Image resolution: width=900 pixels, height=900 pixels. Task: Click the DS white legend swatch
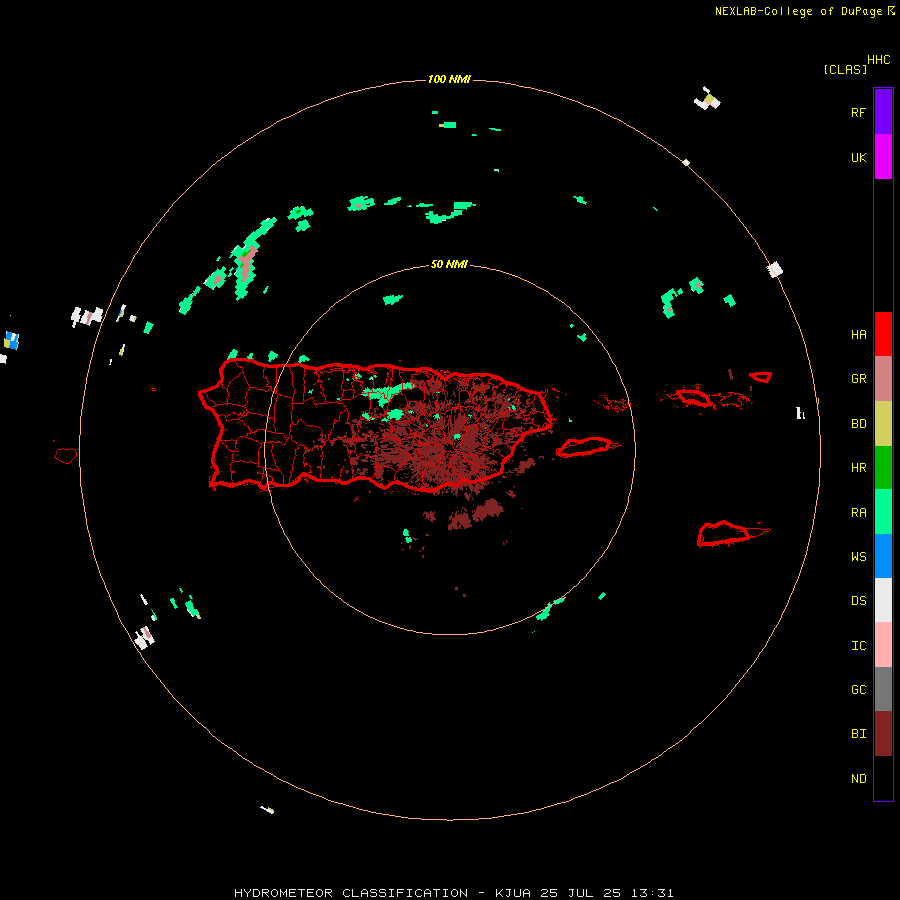tap(883, 600)
